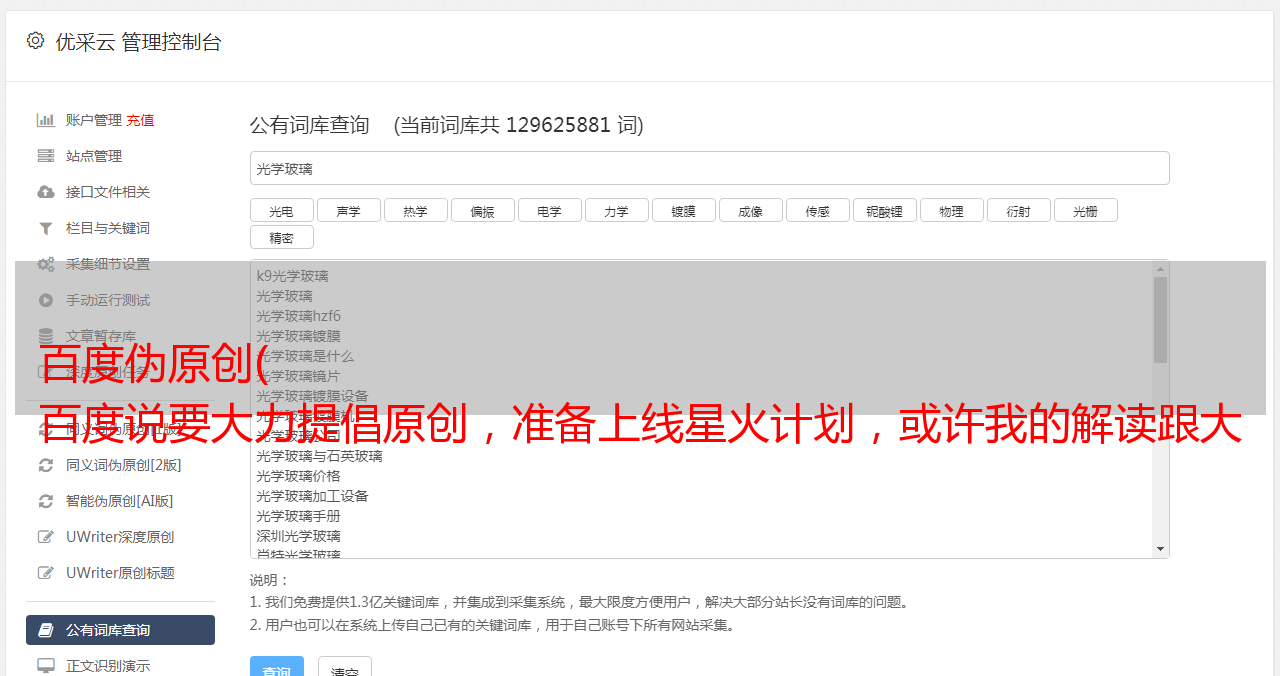Click the results list scrollbar thumb

(x=1160, y=320)
